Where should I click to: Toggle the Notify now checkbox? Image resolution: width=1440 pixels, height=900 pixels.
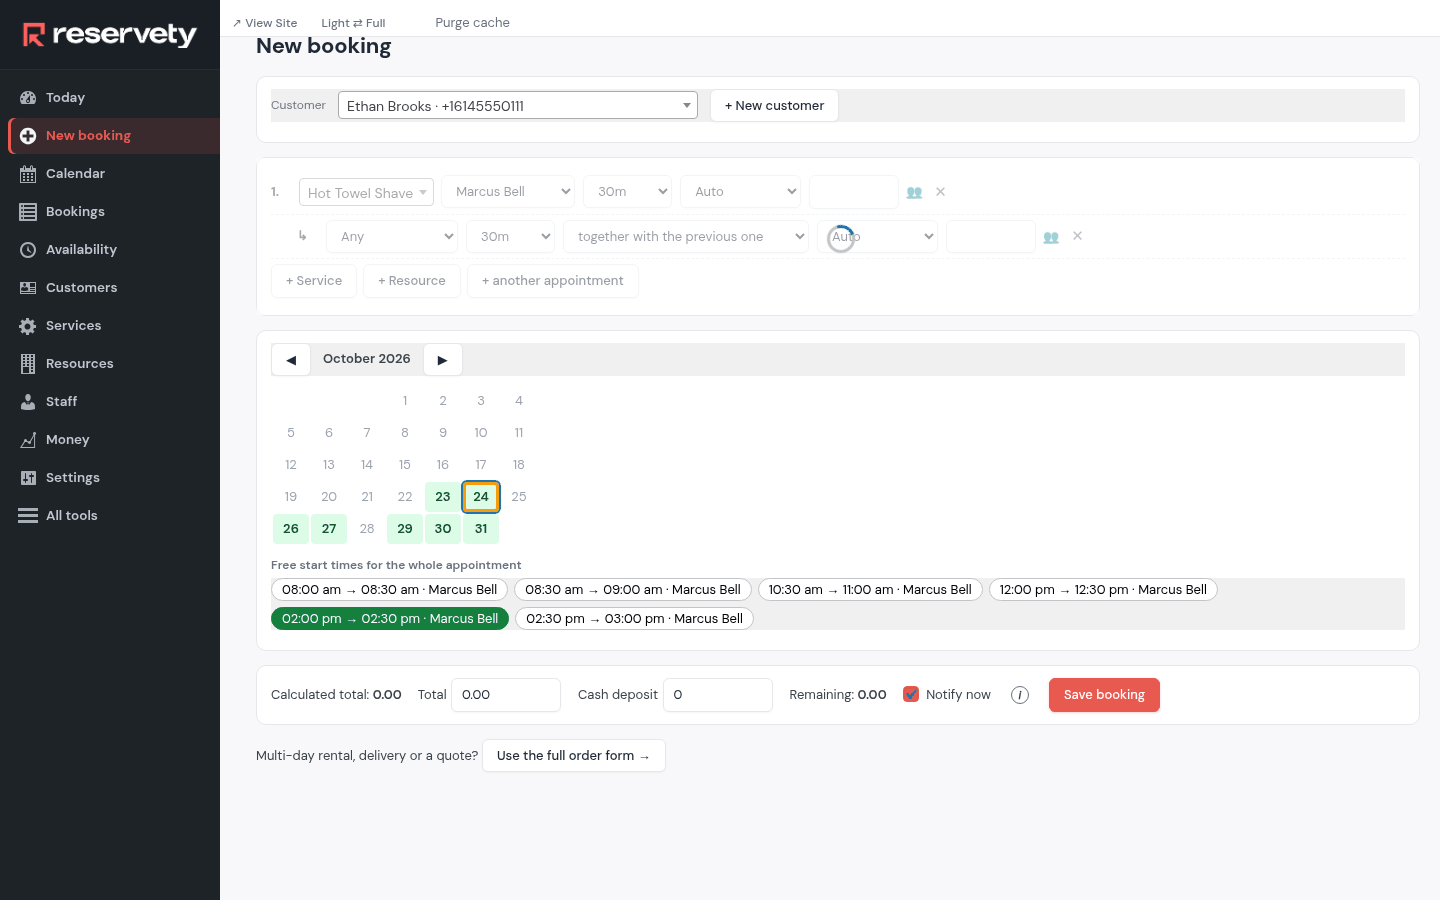pyautogui.click(x=911, y=694)
